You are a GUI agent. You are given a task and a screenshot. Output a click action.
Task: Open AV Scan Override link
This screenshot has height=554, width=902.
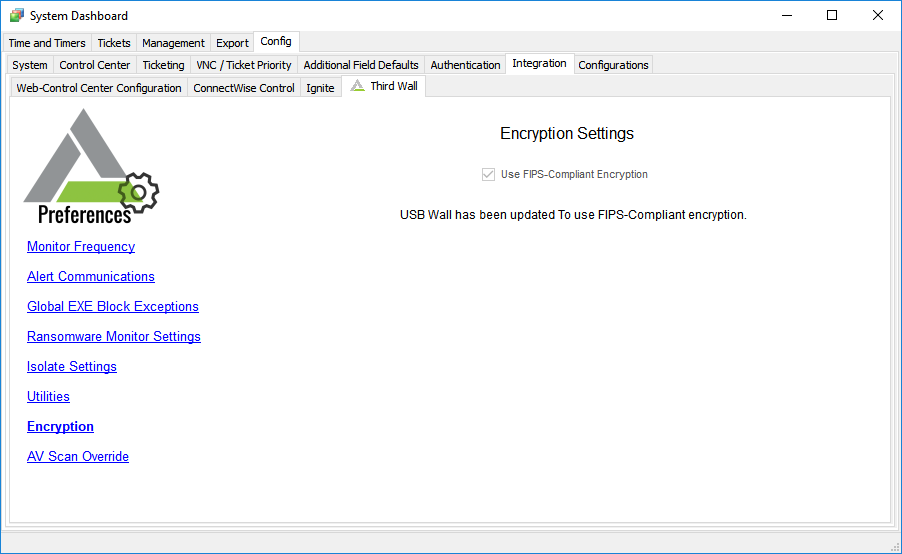coord(78,456)
